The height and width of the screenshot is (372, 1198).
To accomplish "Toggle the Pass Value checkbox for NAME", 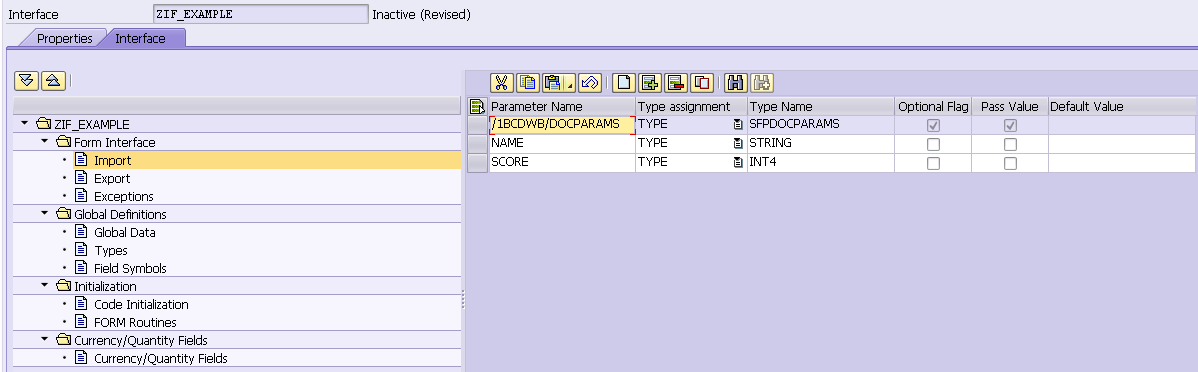I will coord(1010,144).
